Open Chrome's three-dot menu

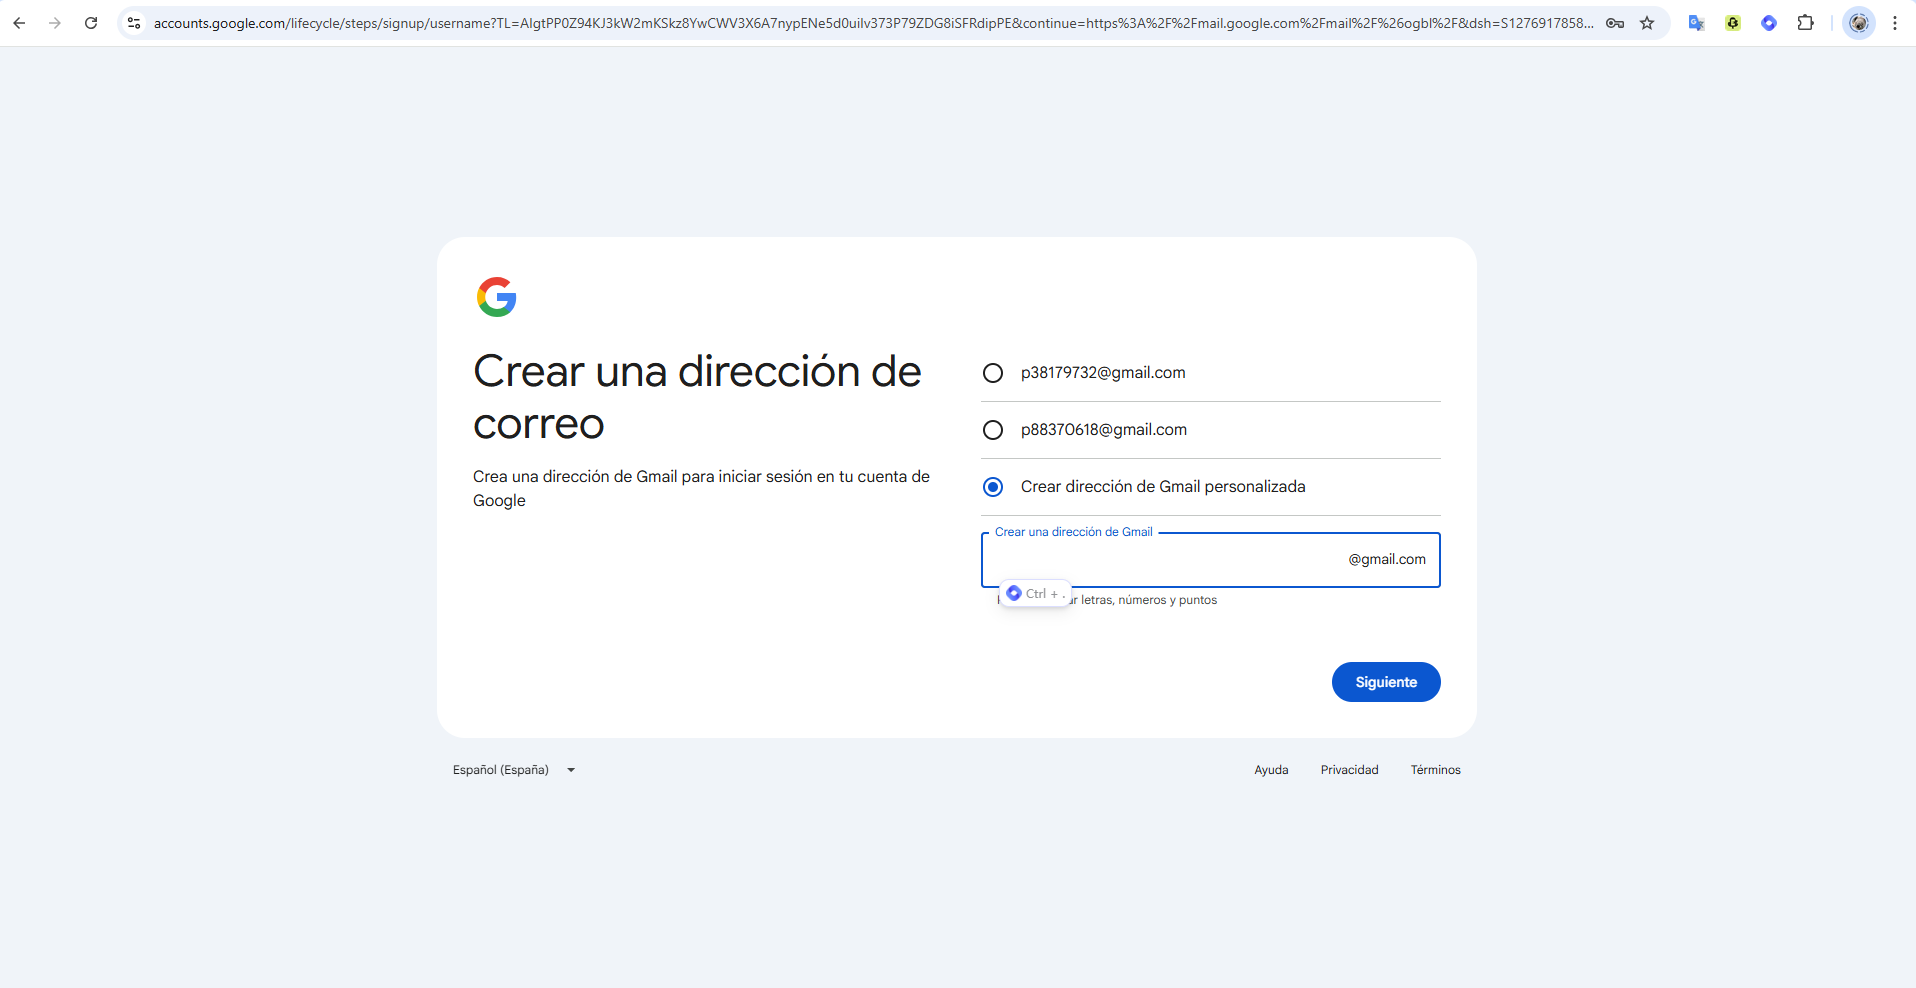1895,23
